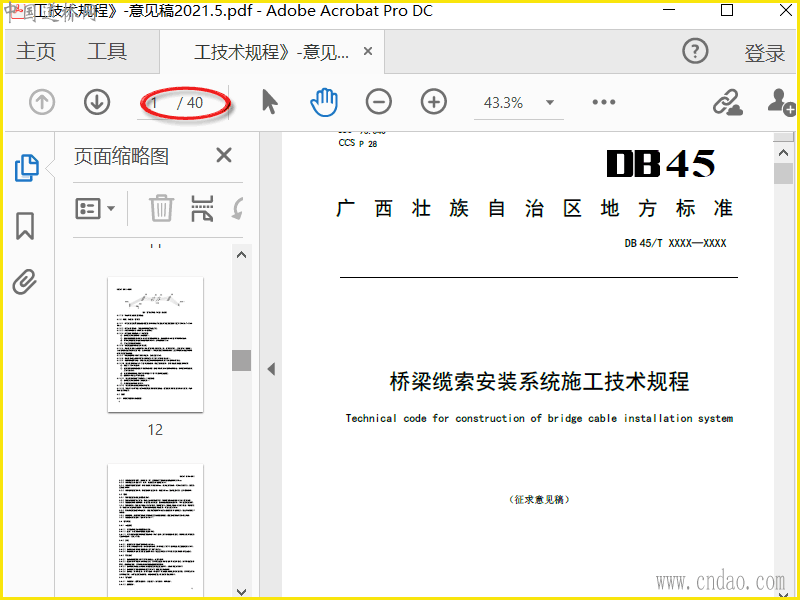Select the page 13 thumbnail below

(155, 530)
